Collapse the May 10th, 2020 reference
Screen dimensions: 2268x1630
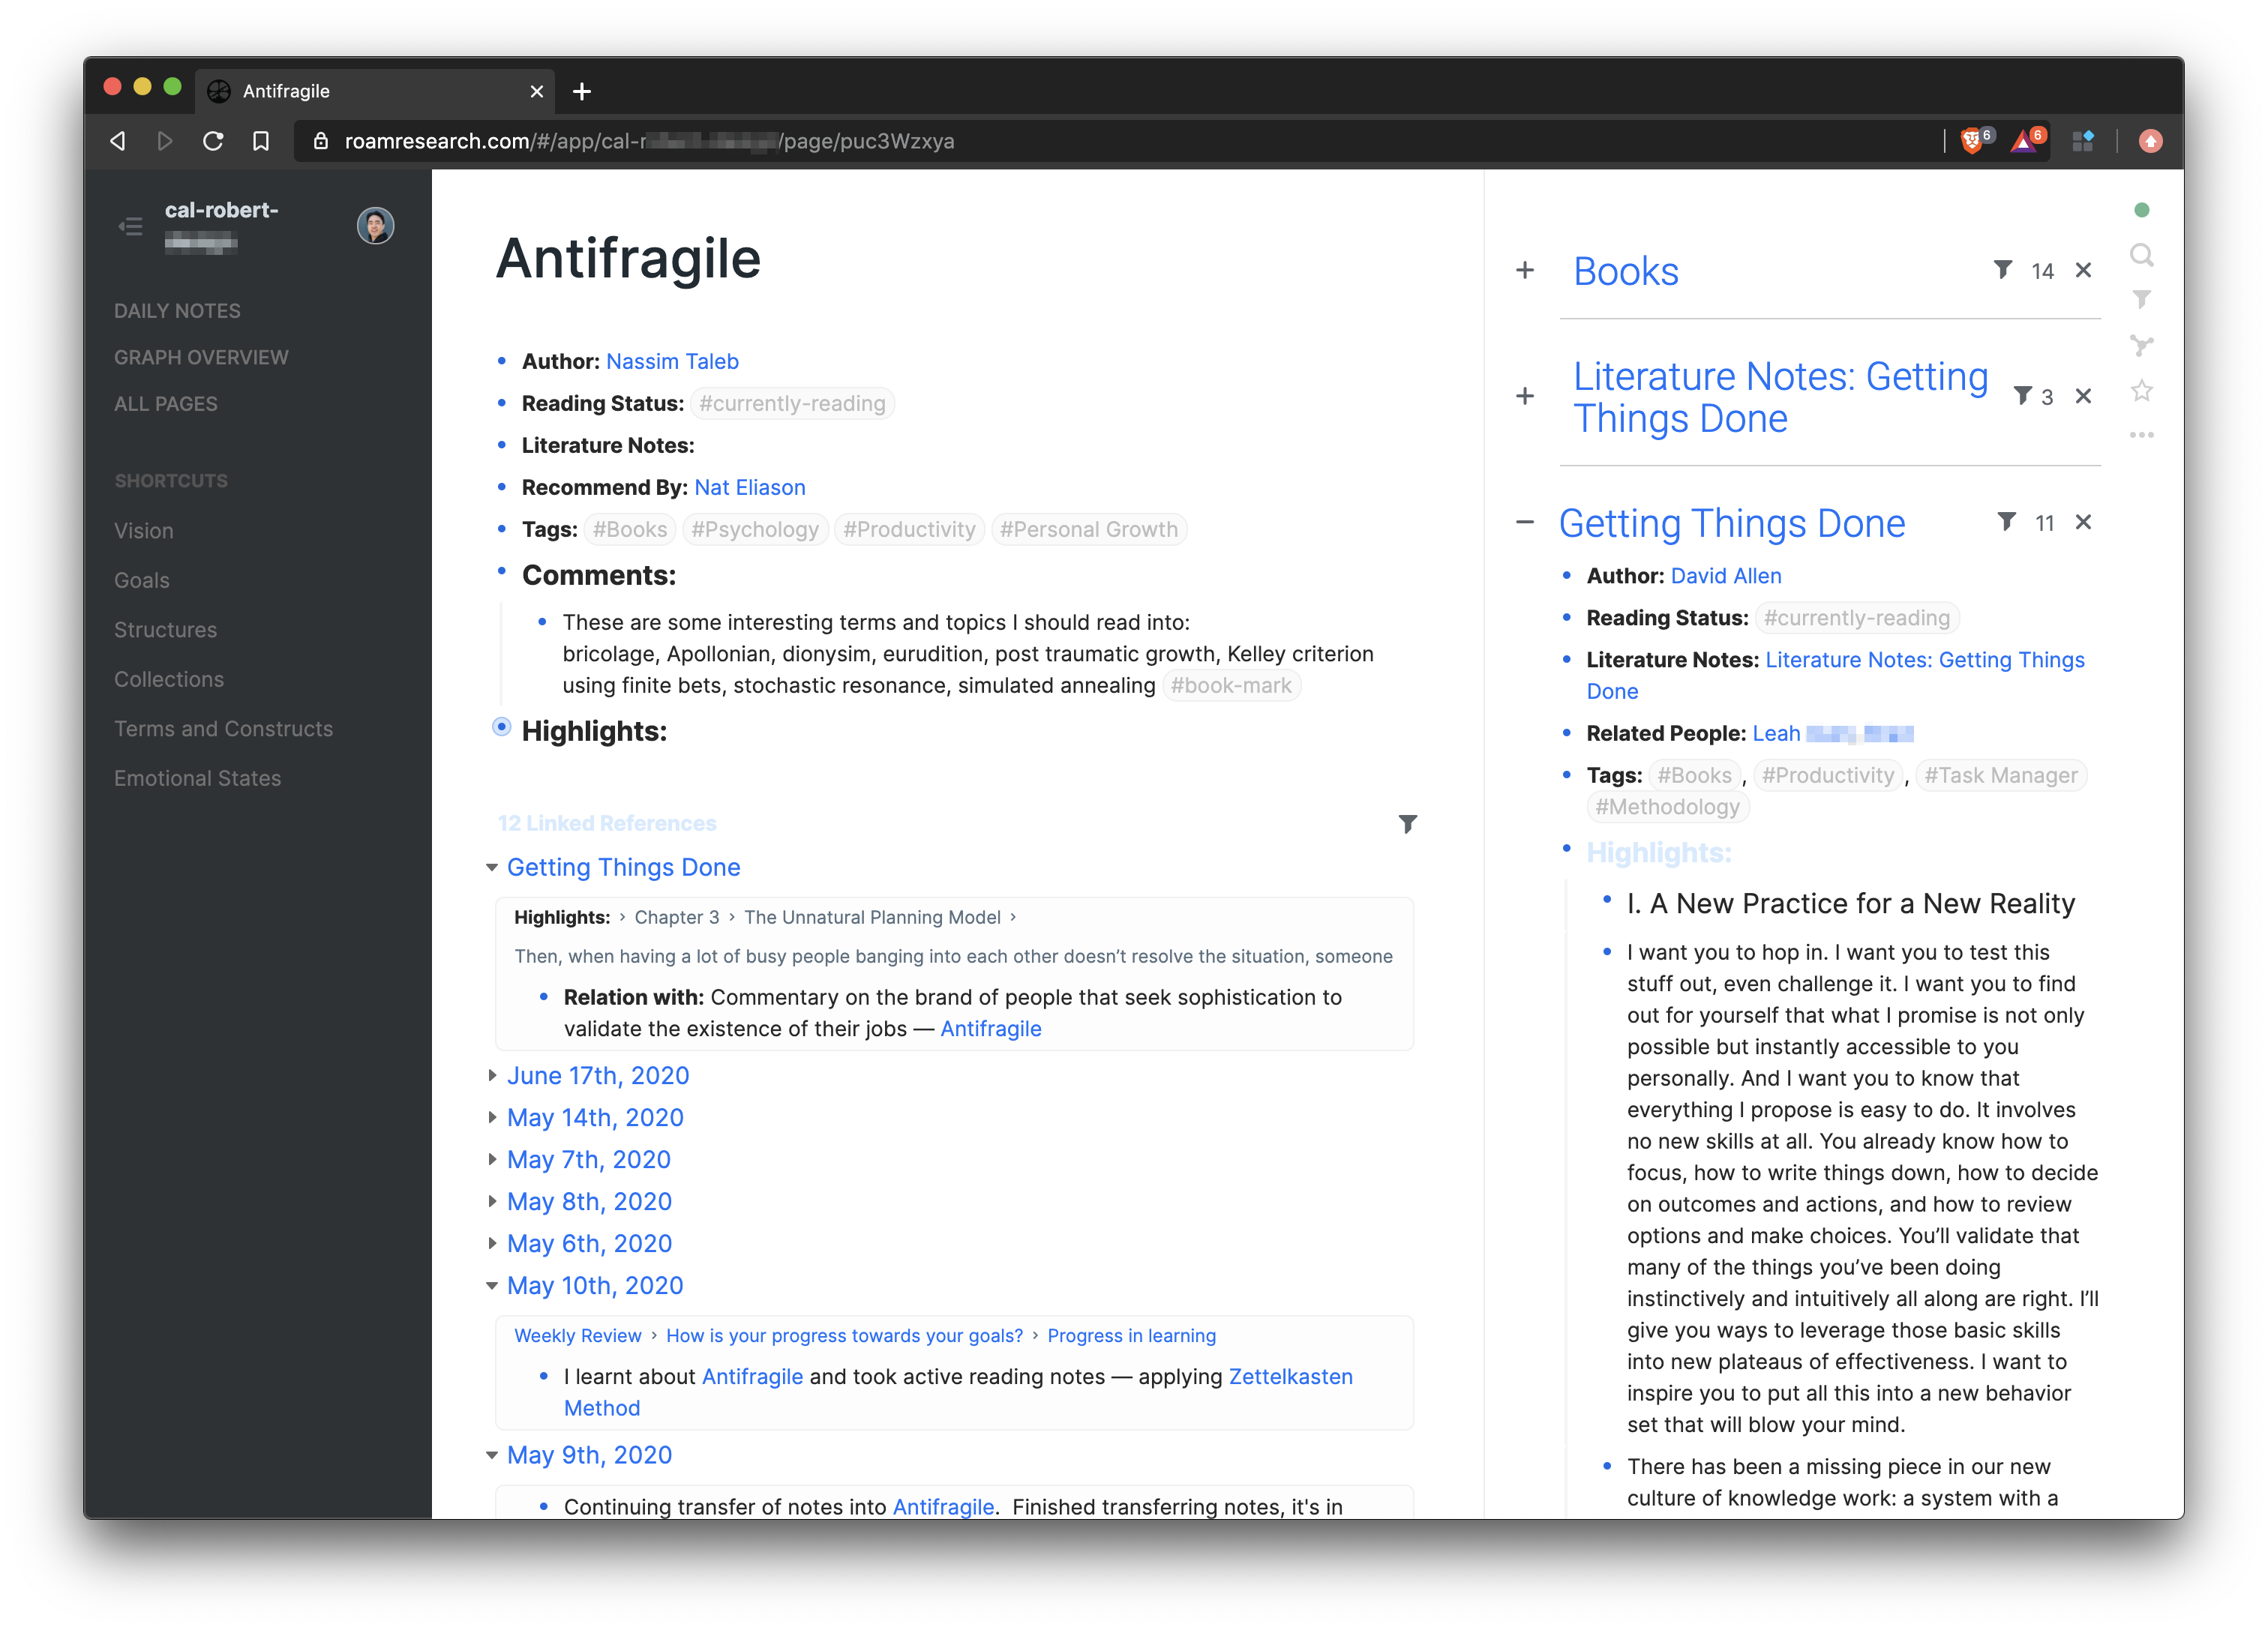pyautogui.click(x=492, y=1286)
